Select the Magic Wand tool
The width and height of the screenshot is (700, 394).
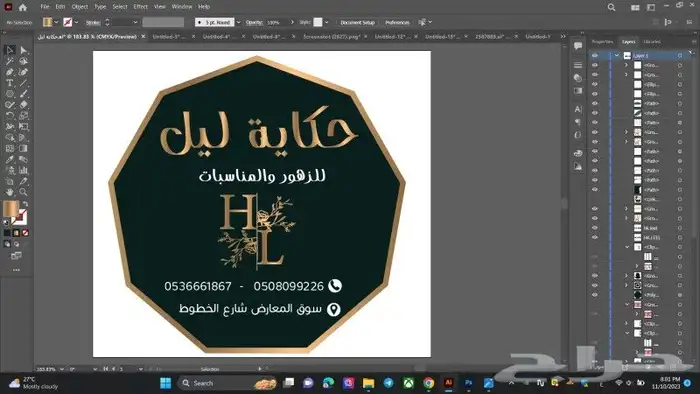tap(9, 61)
